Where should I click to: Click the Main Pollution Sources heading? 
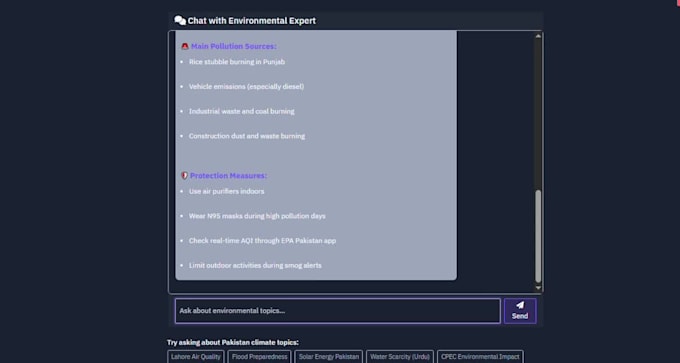coord(233,46)
